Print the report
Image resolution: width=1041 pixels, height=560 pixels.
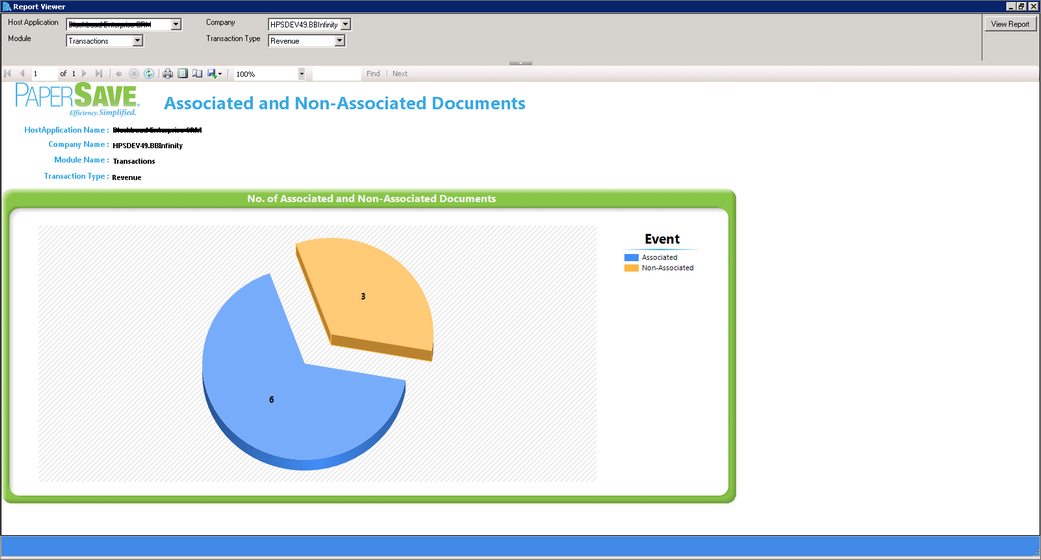click(x=168, y=74)
